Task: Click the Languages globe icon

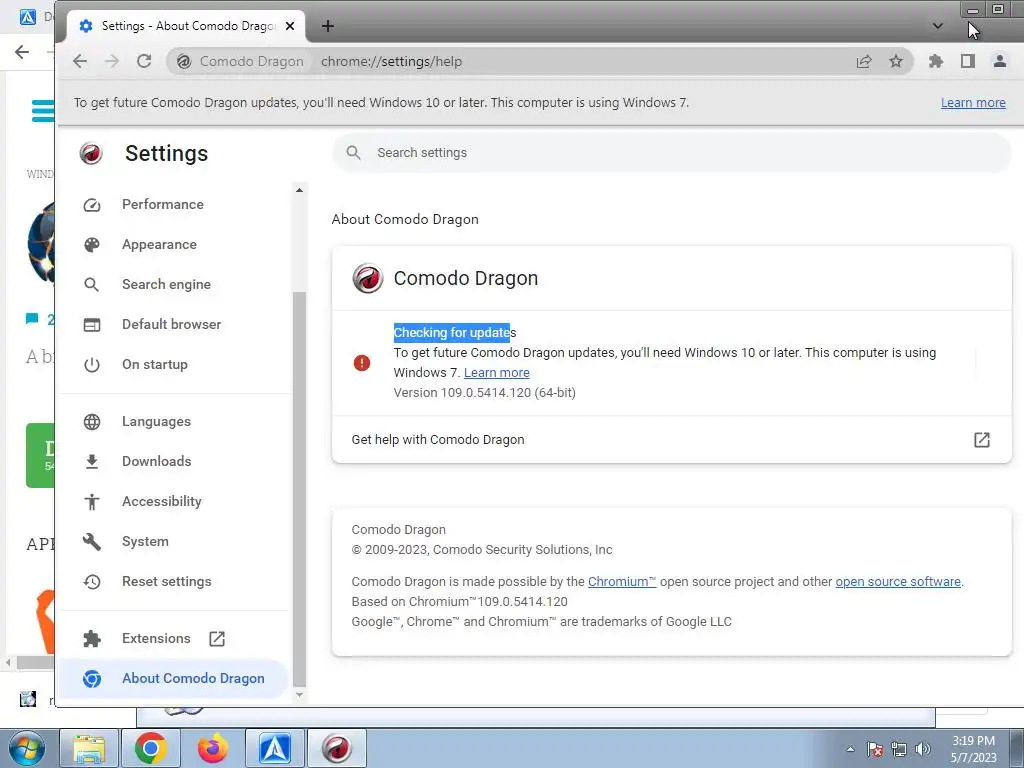Action: (x=92, y=422)
